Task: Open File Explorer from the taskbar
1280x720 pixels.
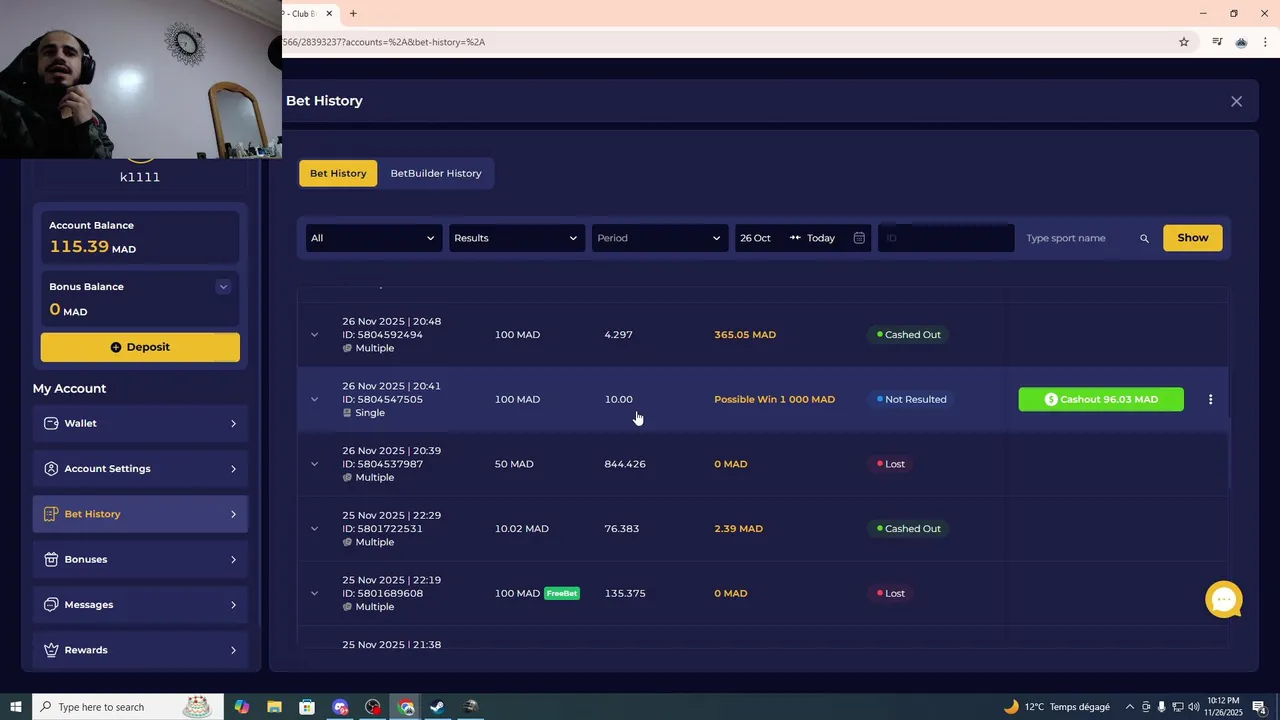Action: (x=274, y=707)
